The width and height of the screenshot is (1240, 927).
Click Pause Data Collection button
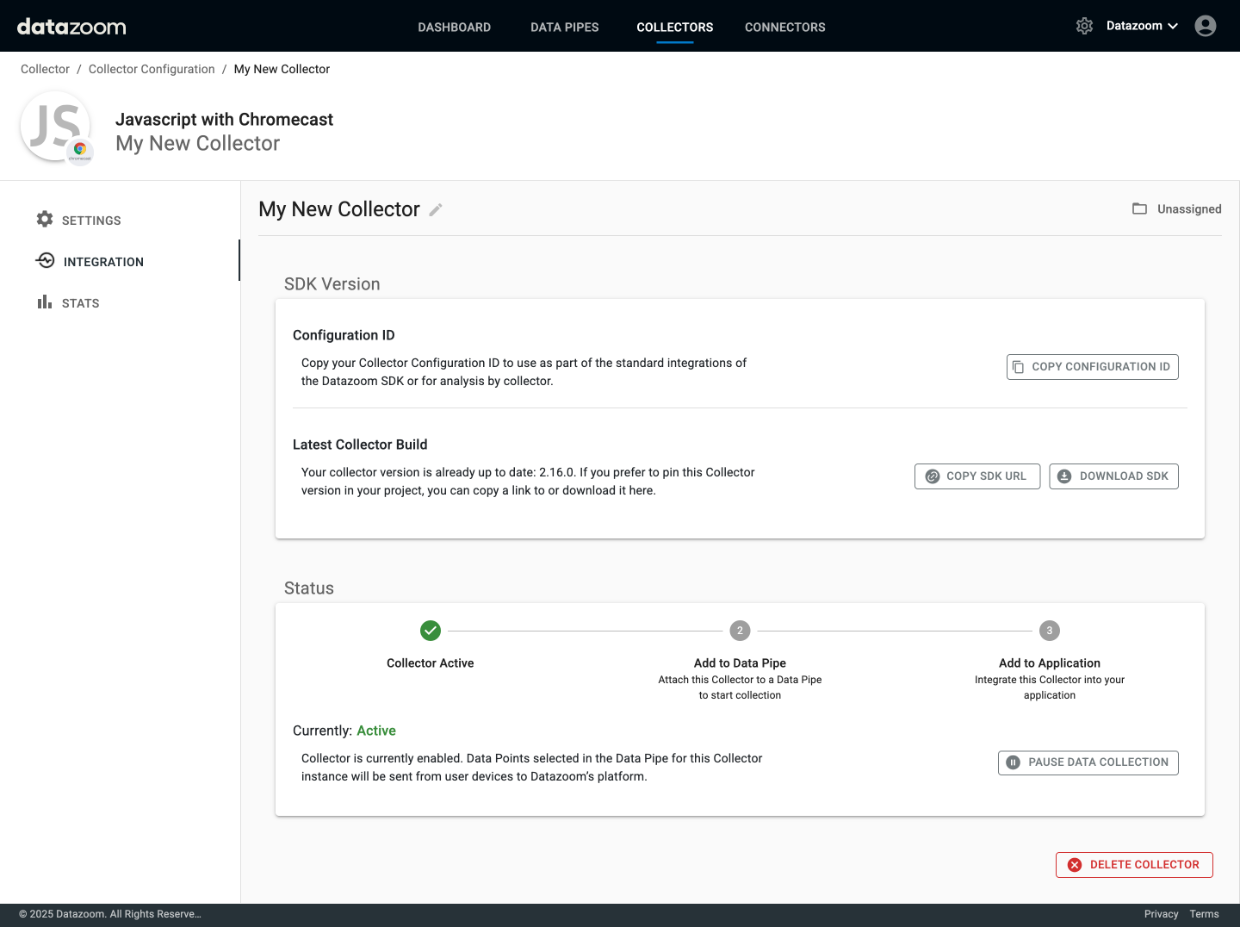click(1088, 762)
